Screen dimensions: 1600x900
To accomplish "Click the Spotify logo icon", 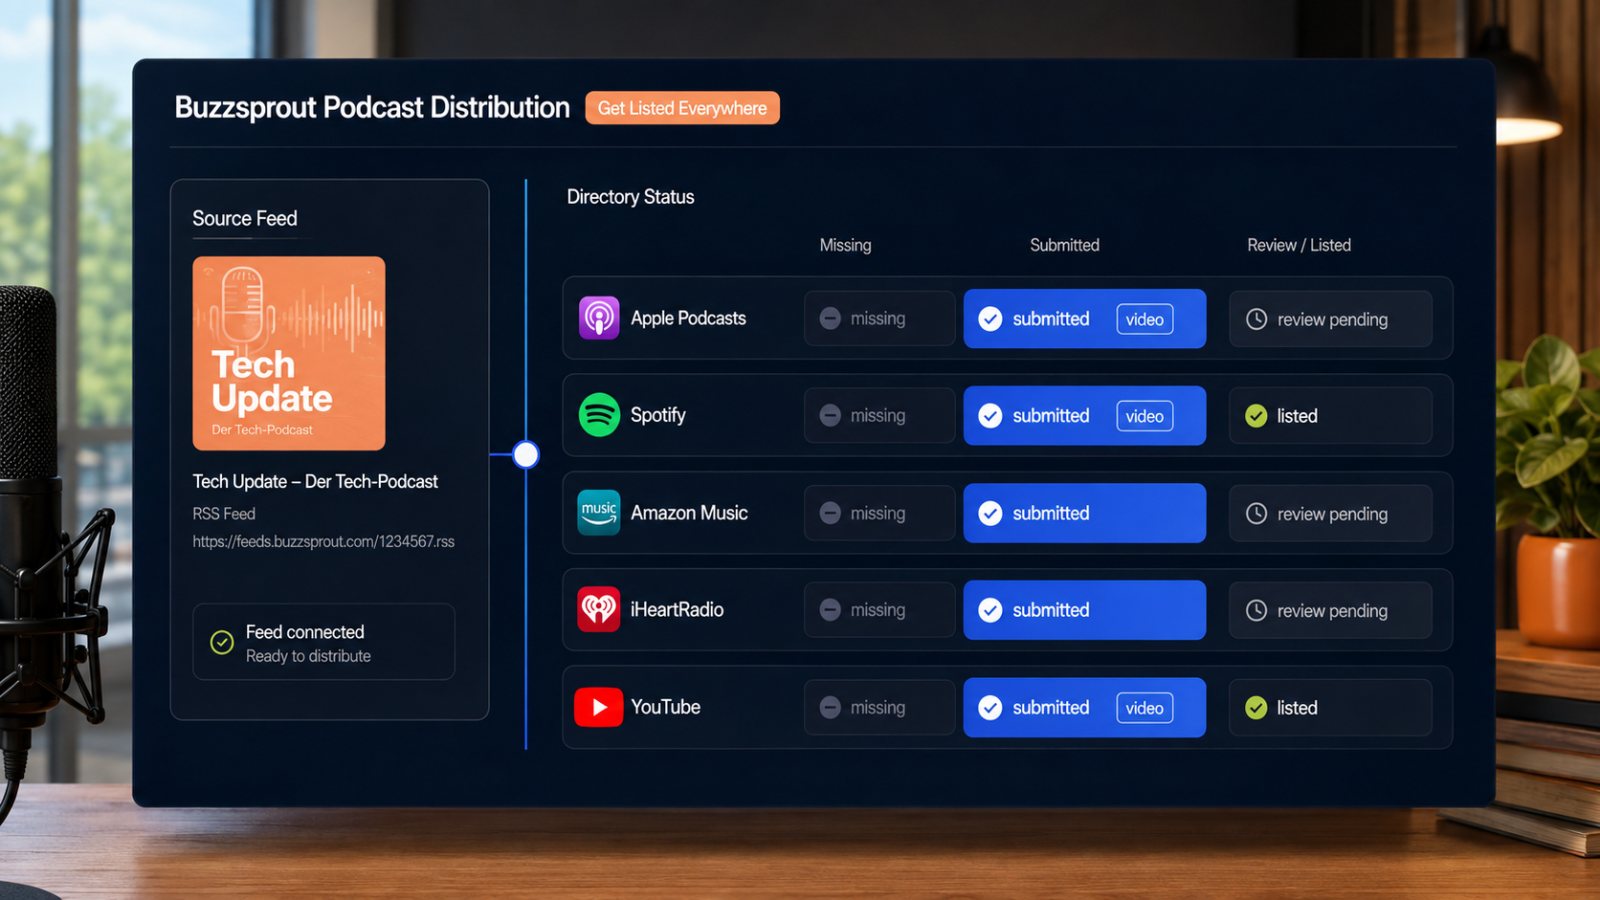I will pyautogui.click(x=599, y=415).
